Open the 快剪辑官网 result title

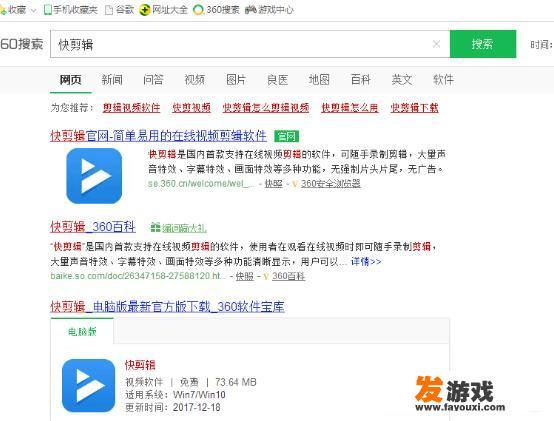click(x=159, y=136)
